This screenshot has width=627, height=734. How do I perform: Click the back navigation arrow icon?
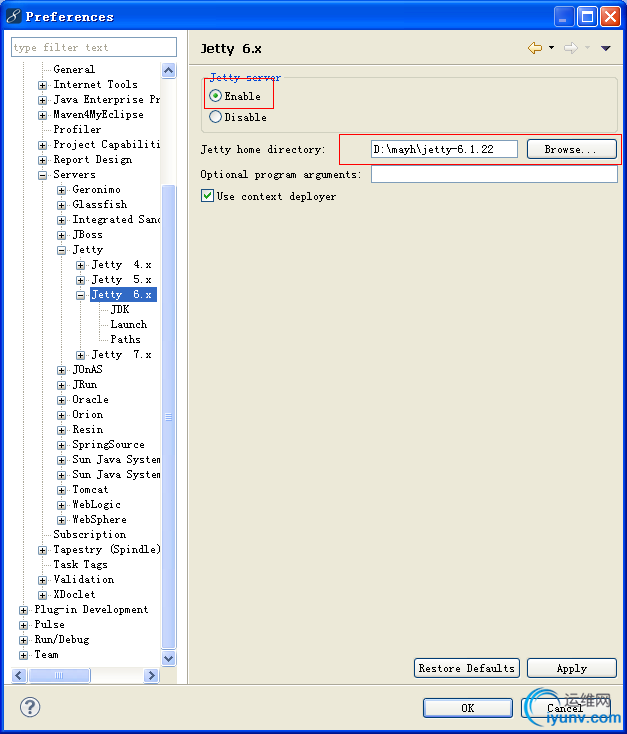[x=534, y=48]
